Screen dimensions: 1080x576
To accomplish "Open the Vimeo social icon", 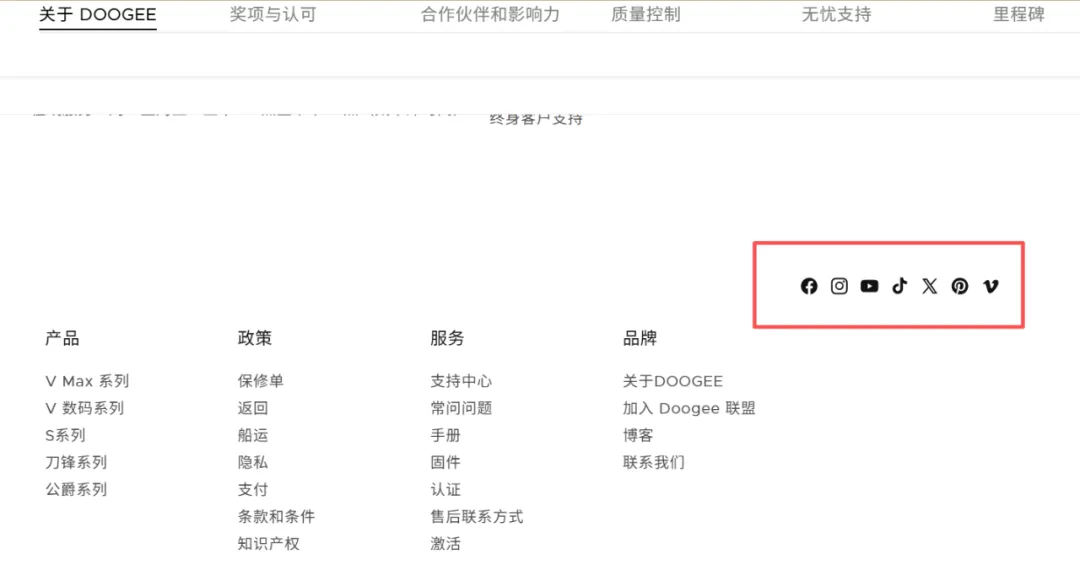I will pos(990,286).
